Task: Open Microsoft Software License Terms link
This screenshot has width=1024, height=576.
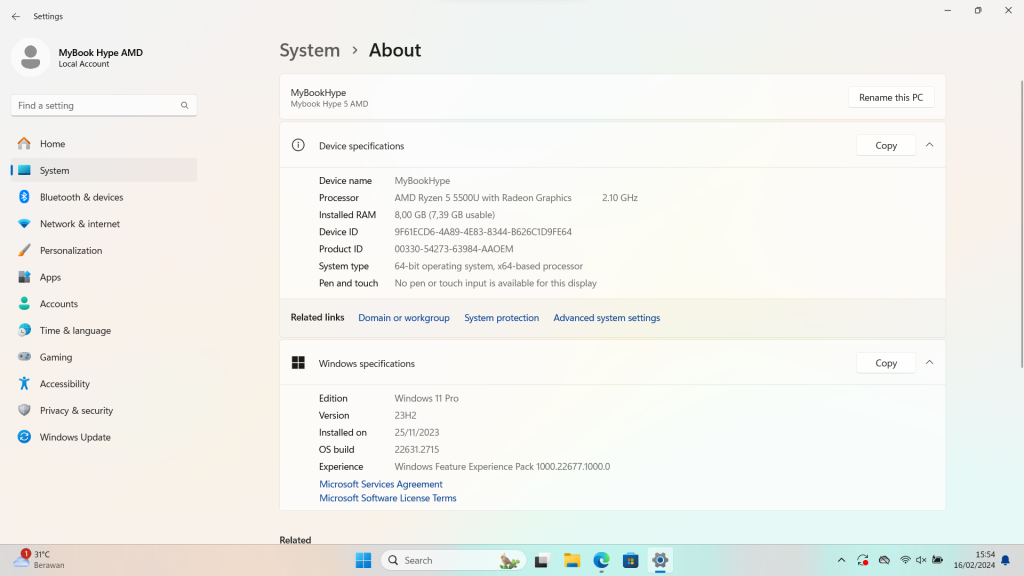Action: point(387,498)
